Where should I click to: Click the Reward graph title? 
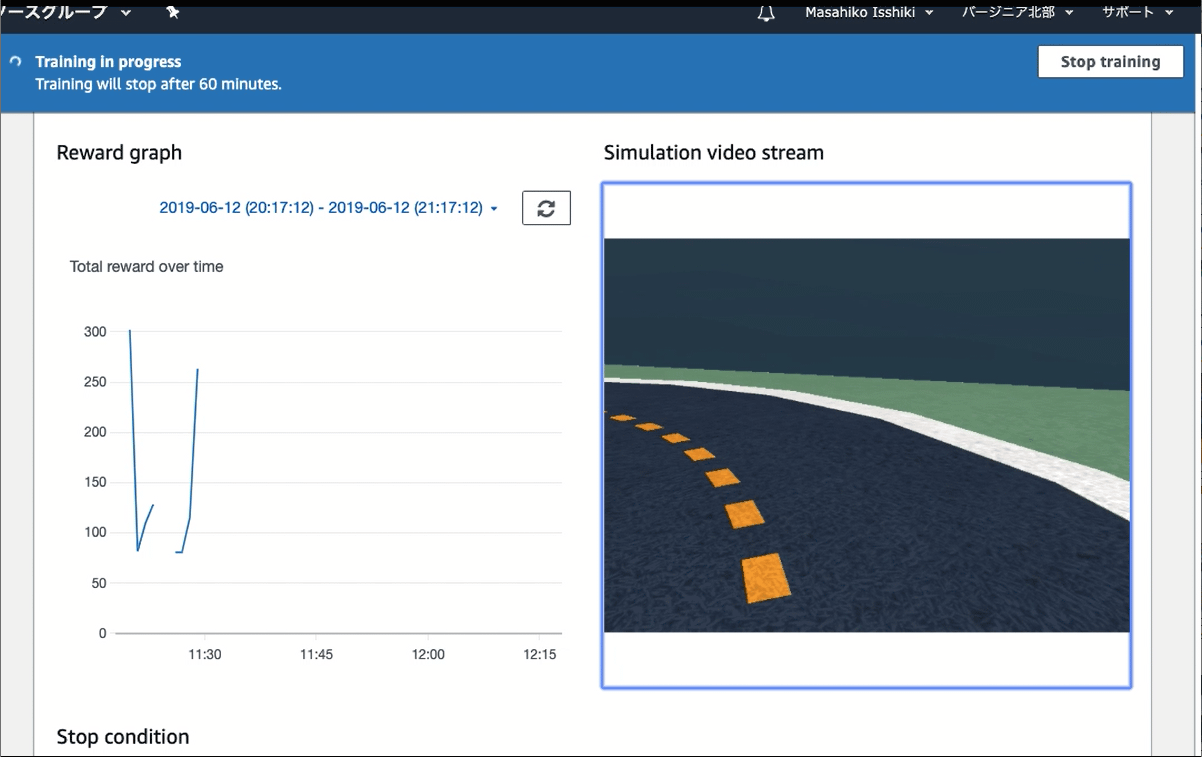119,152
